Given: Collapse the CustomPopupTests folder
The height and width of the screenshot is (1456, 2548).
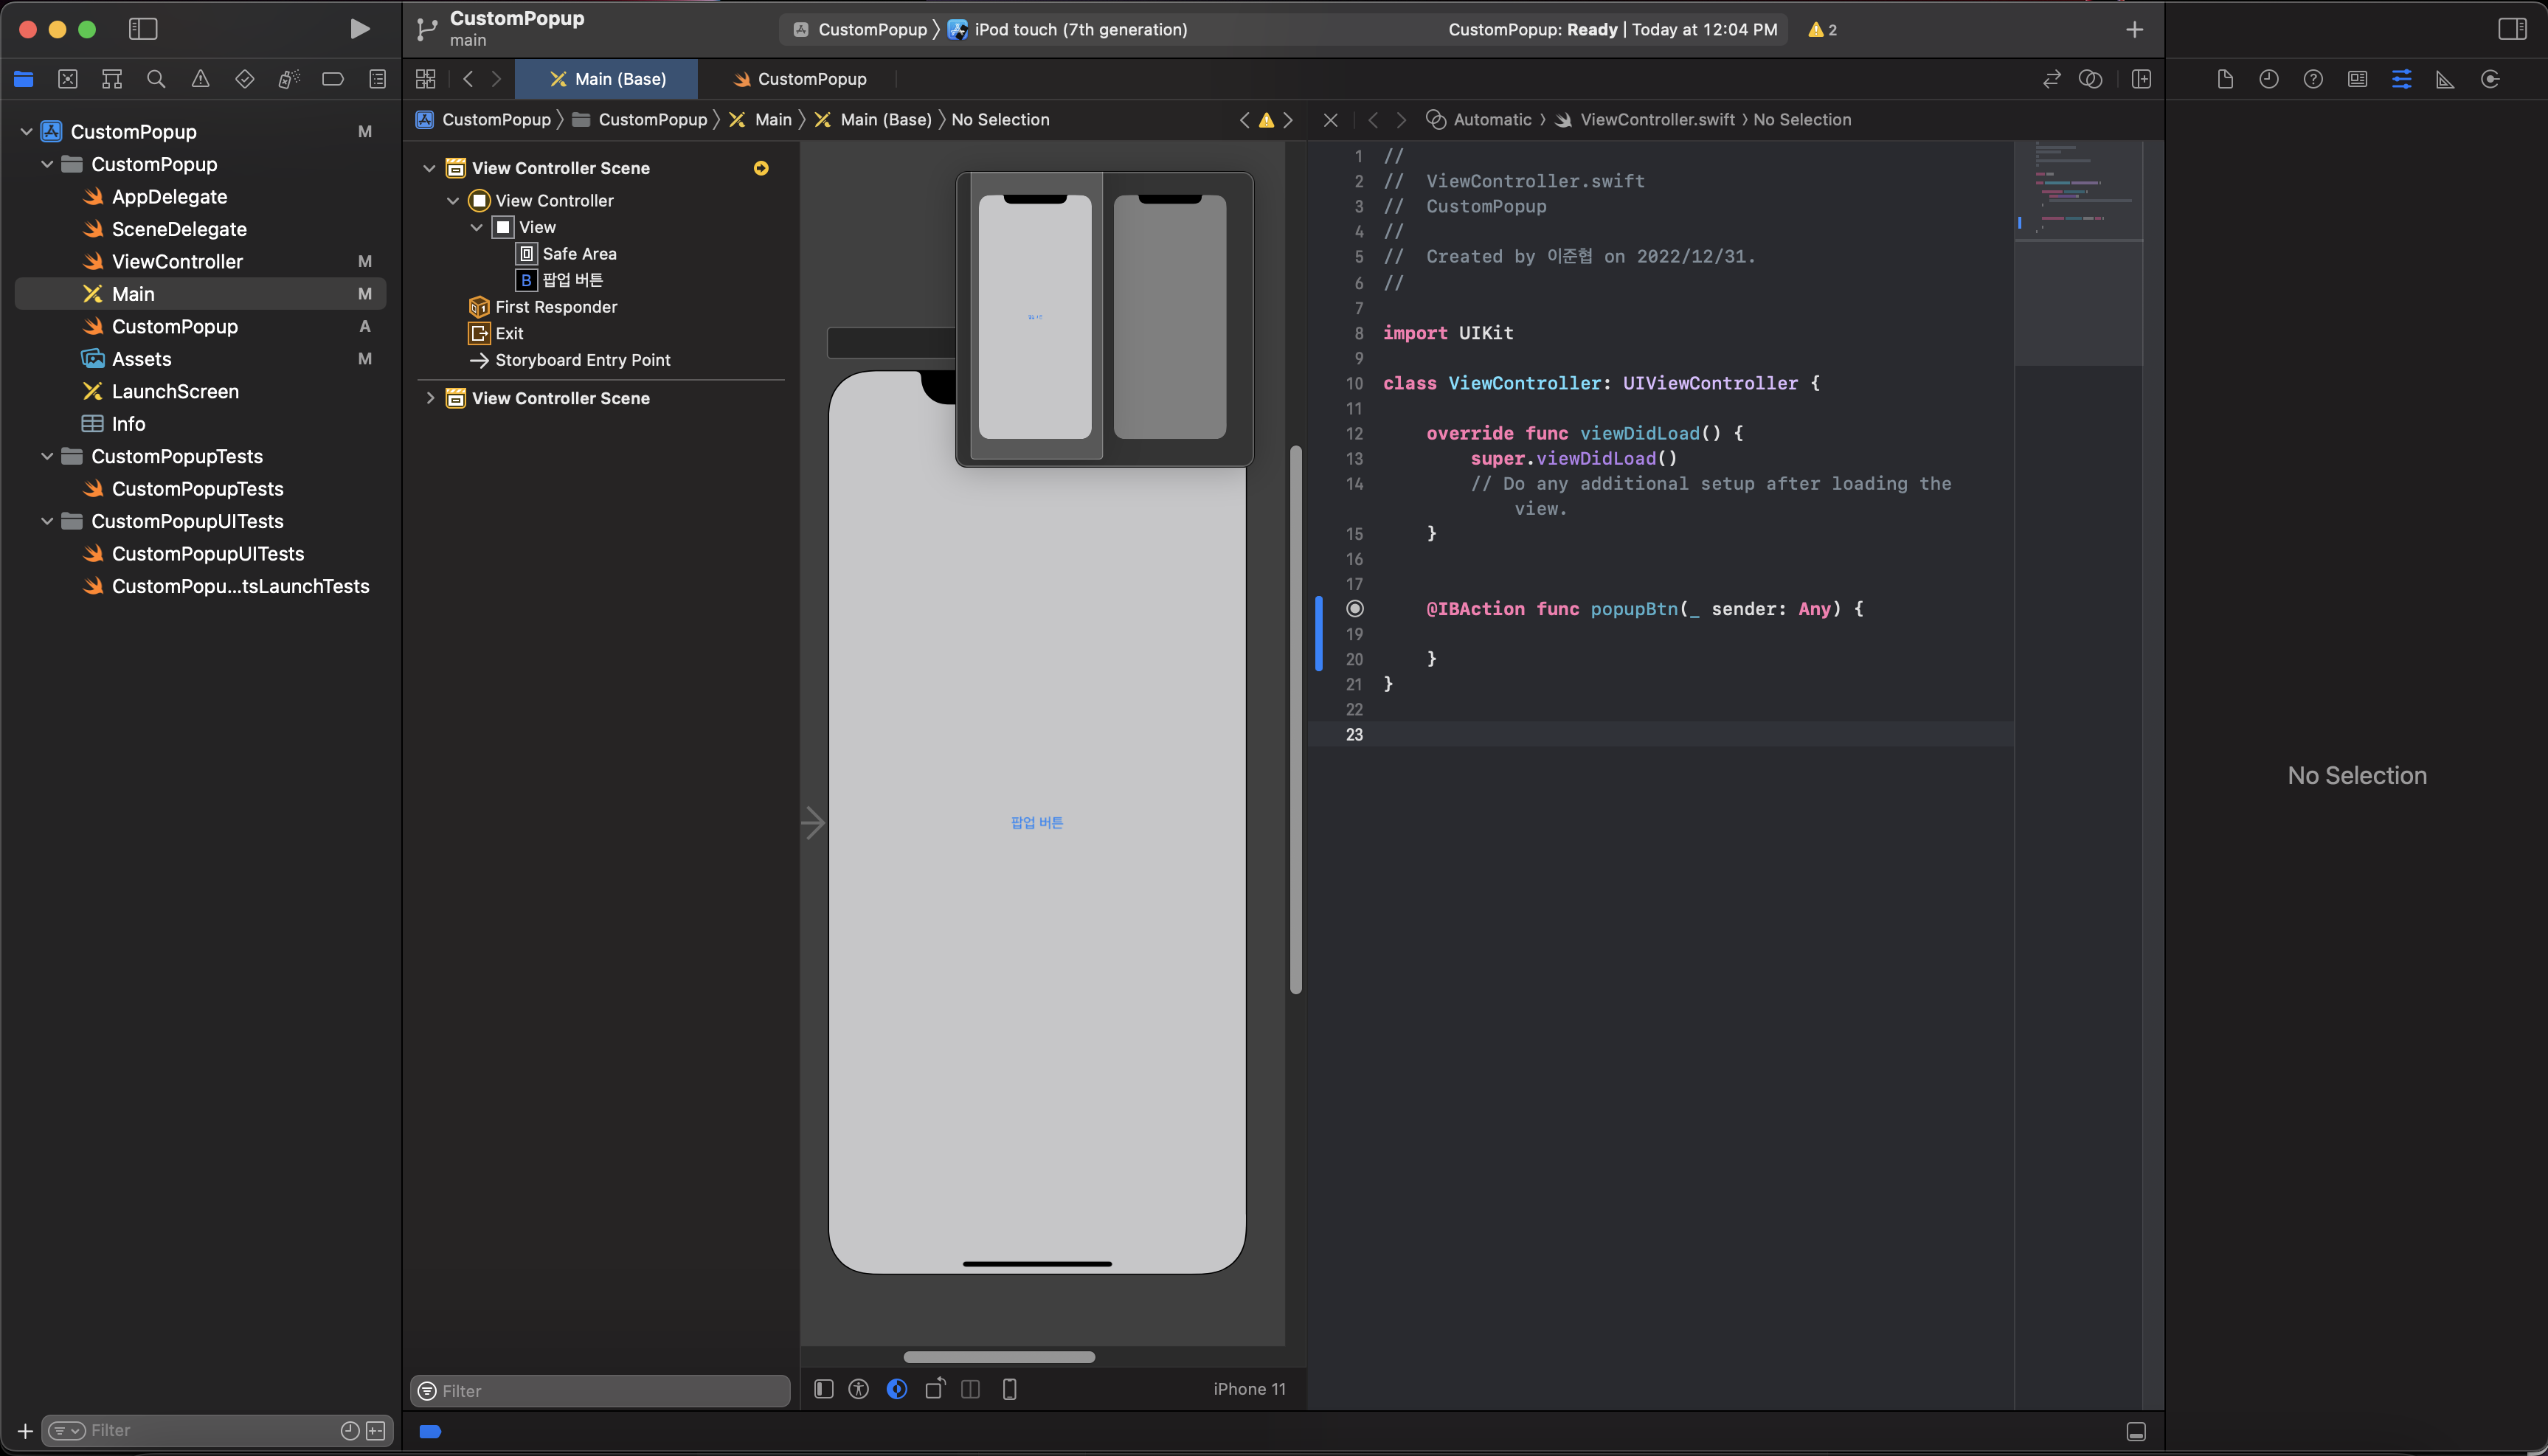Looking at the screenshot, I should click(47, 456).
